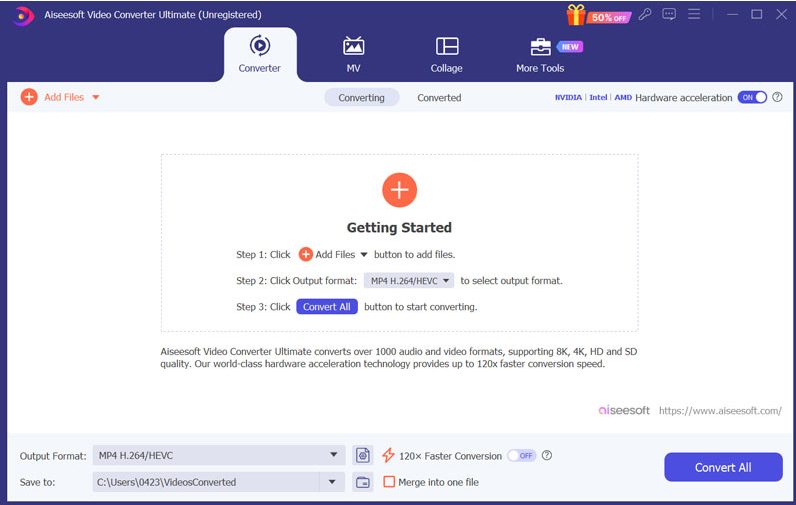The width and height of the screenshot is (796, 505).
Task: Toggle Hardware acceleration ON switch
Action: point(752,97)
